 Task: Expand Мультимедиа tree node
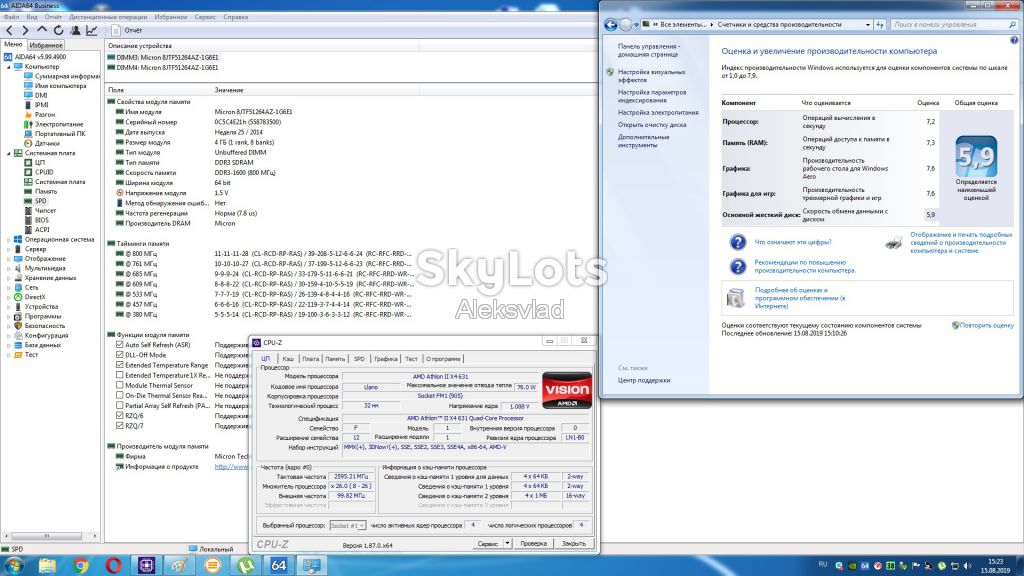pos(8,268)
